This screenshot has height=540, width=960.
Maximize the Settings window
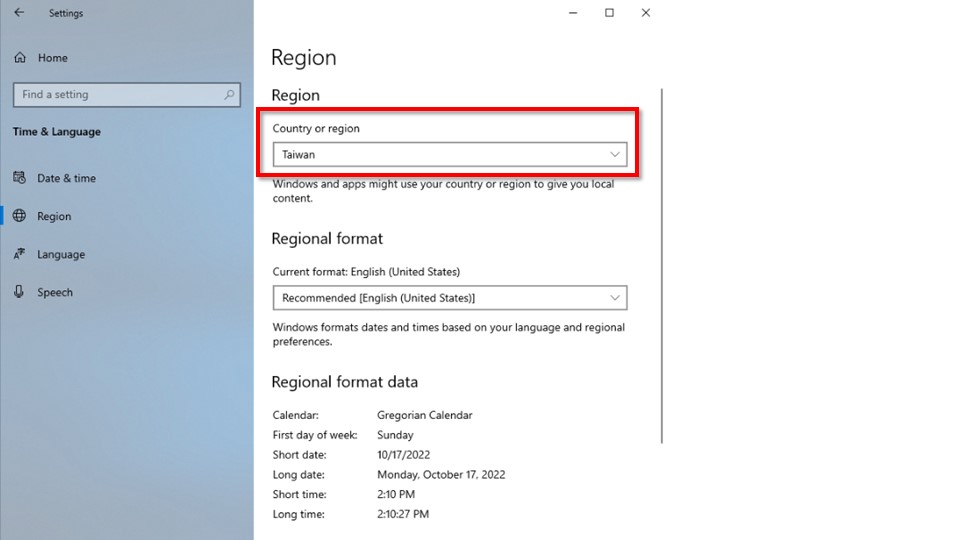609,13
